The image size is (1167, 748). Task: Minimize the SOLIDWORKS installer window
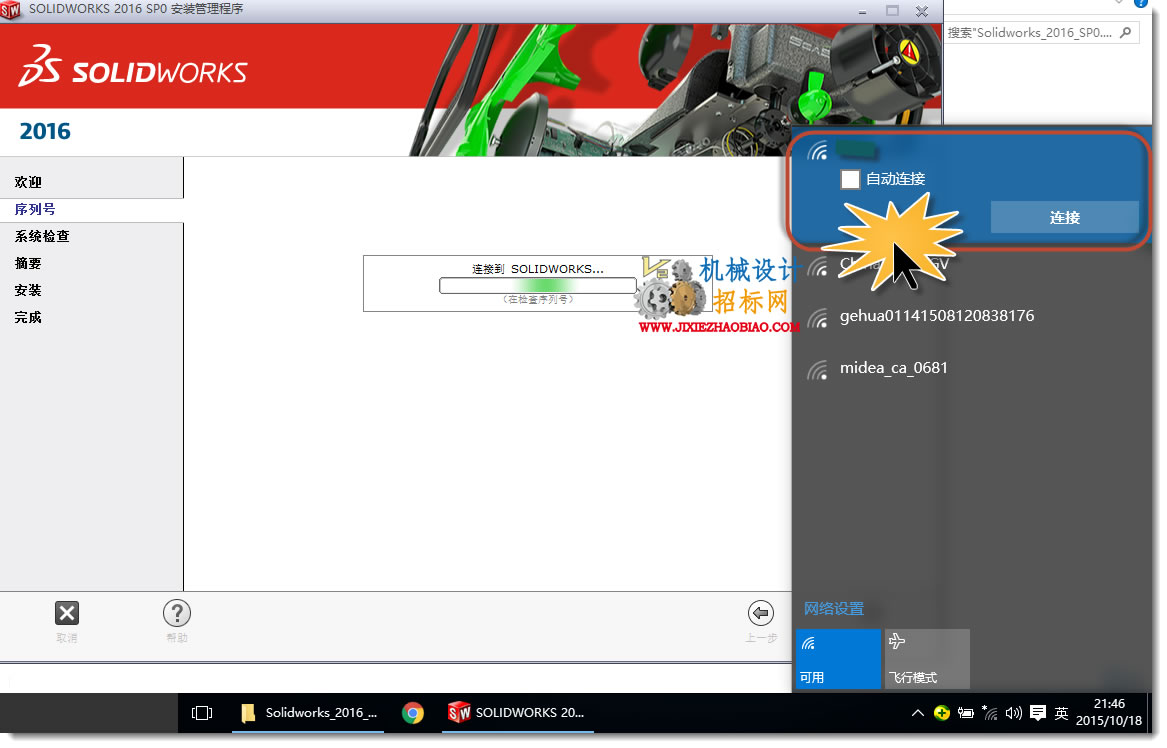pyautogui.click(x=862, y=11)
